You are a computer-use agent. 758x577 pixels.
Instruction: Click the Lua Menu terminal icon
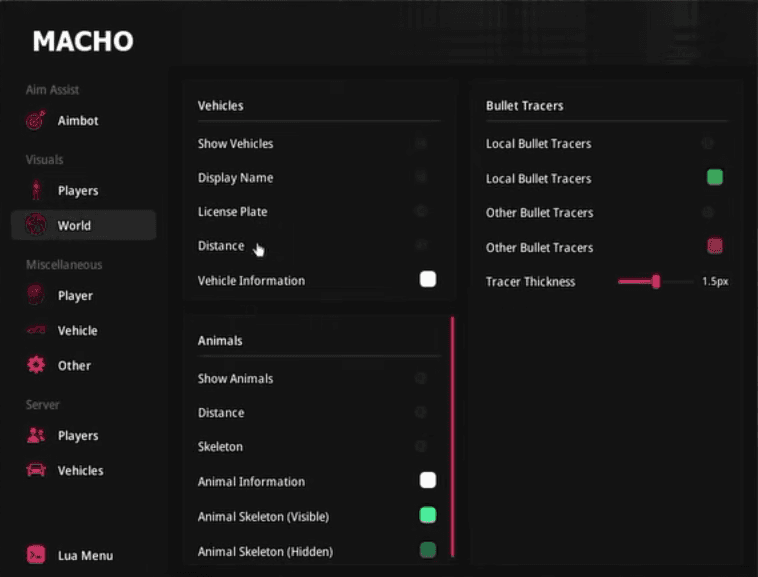(x=36, y=555)
